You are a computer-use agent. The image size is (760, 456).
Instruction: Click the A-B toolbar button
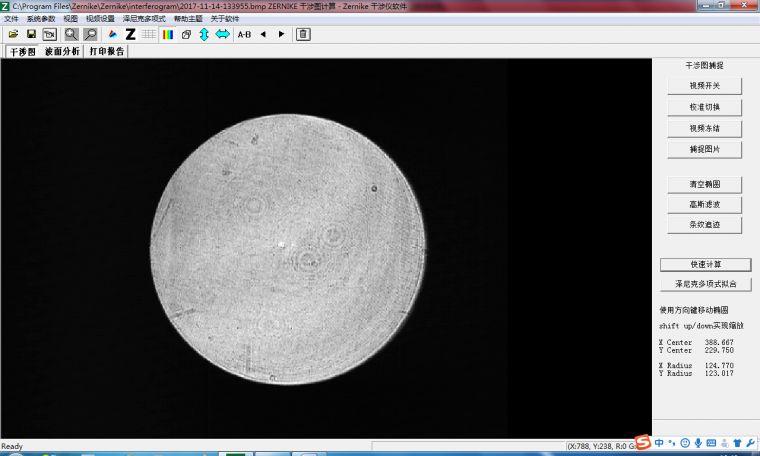point(244,34)
